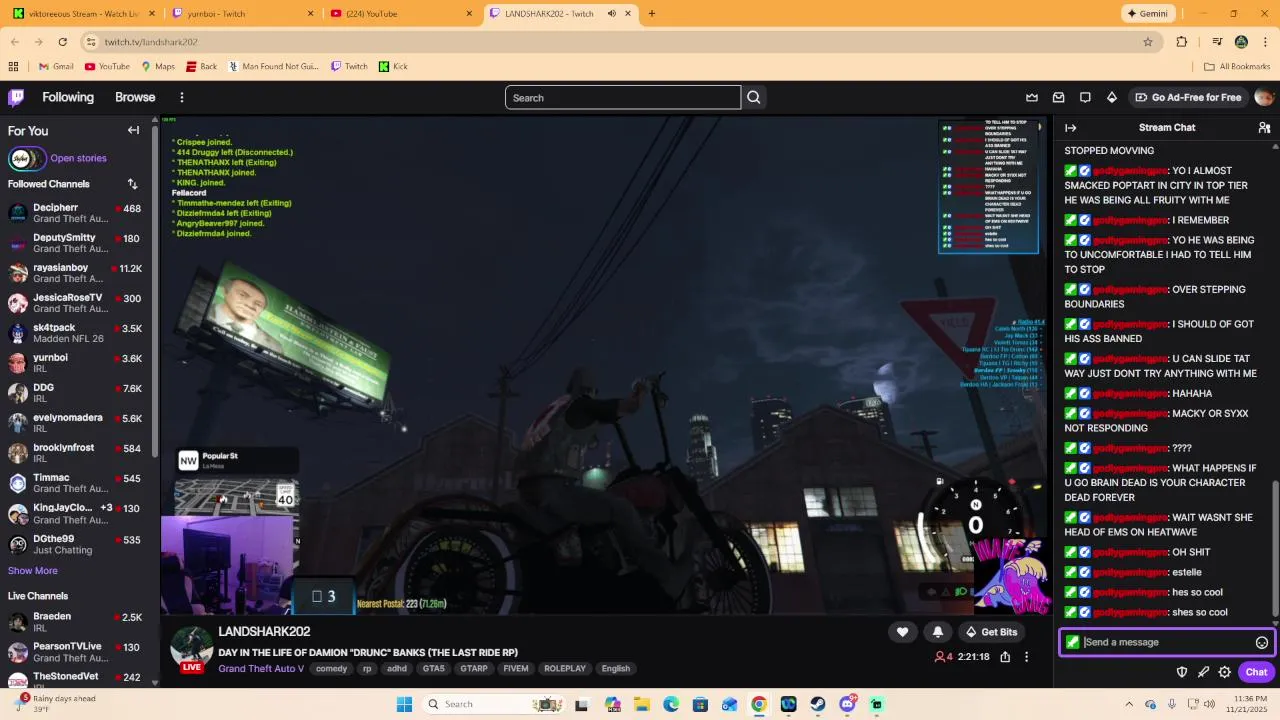Open sk4tpack channel in sidebar

pyautogui.click(x=78, y=333)
